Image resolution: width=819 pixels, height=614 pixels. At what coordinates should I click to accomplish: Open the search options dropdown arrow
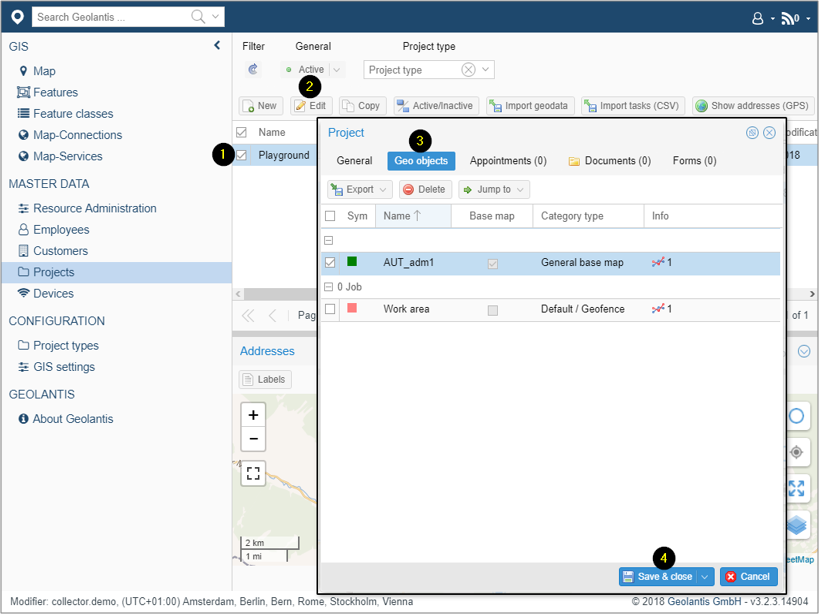215,17
